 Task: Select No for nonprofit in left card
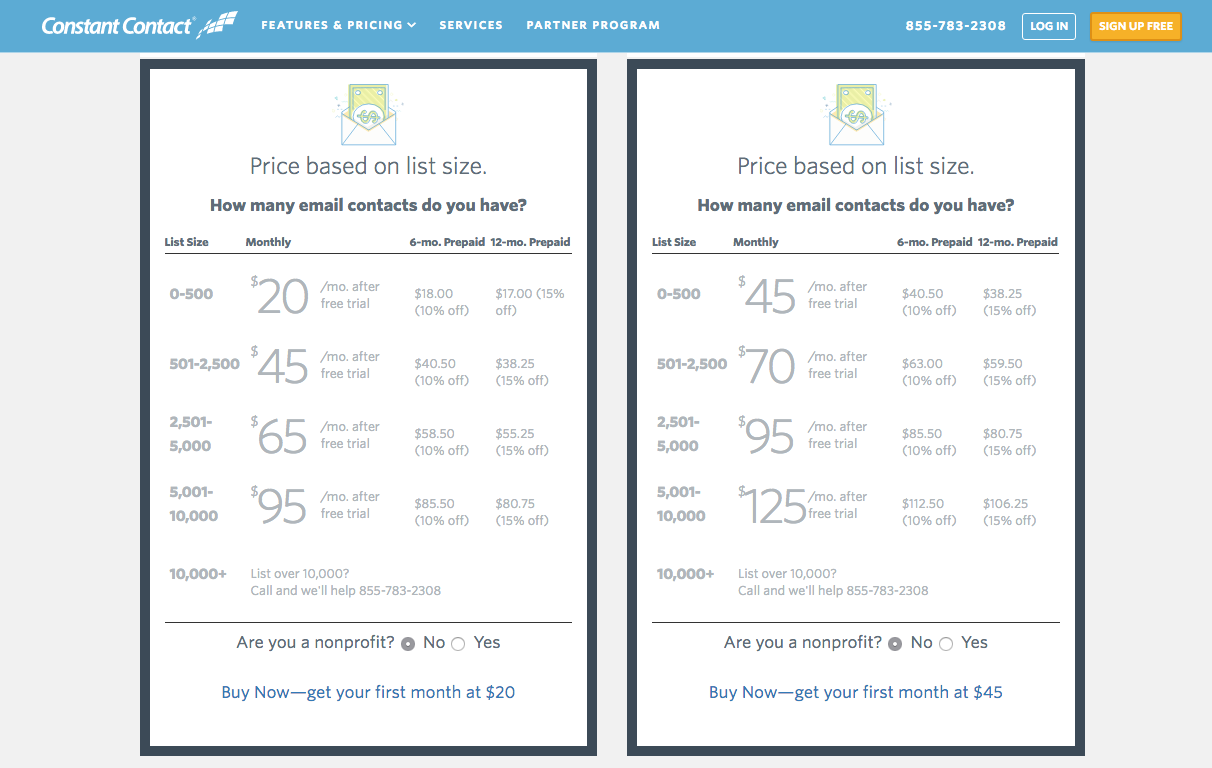point(408,644)
